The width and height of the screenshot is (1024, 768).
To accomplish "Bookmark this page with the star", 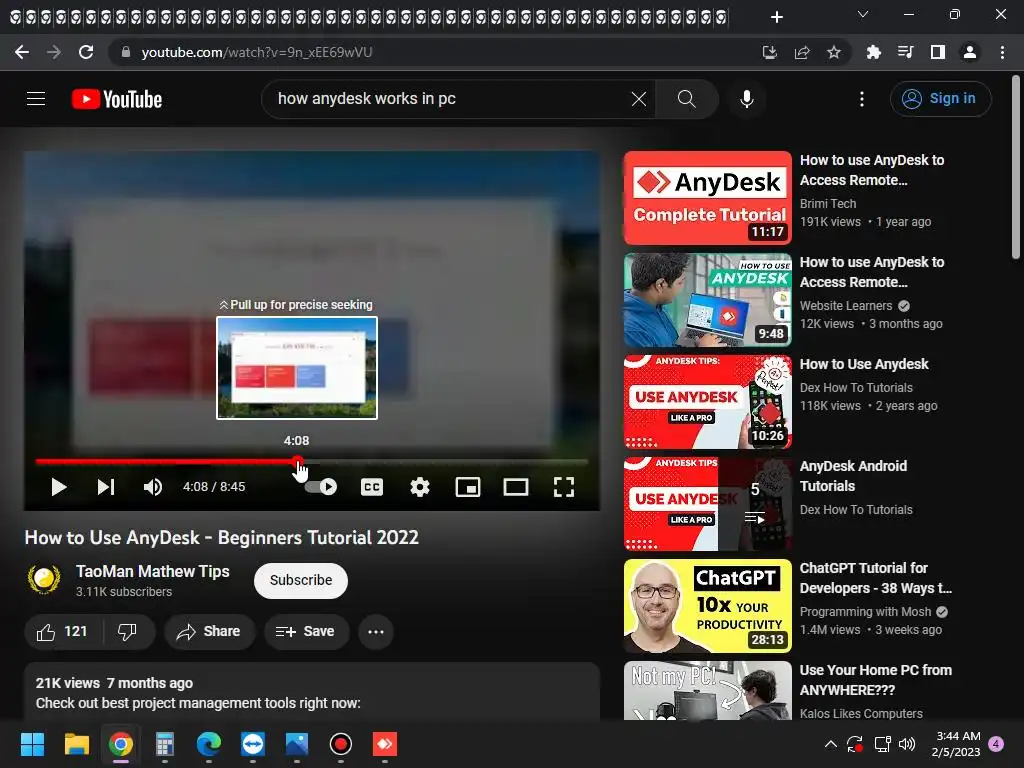I will click(x=834, y=52).
